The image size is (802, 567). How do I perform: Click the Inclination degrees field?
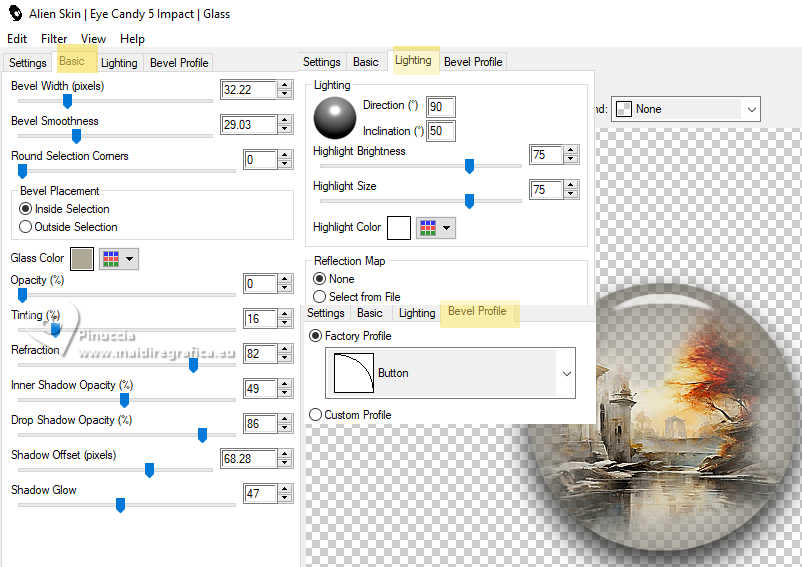tap(440, 131)
